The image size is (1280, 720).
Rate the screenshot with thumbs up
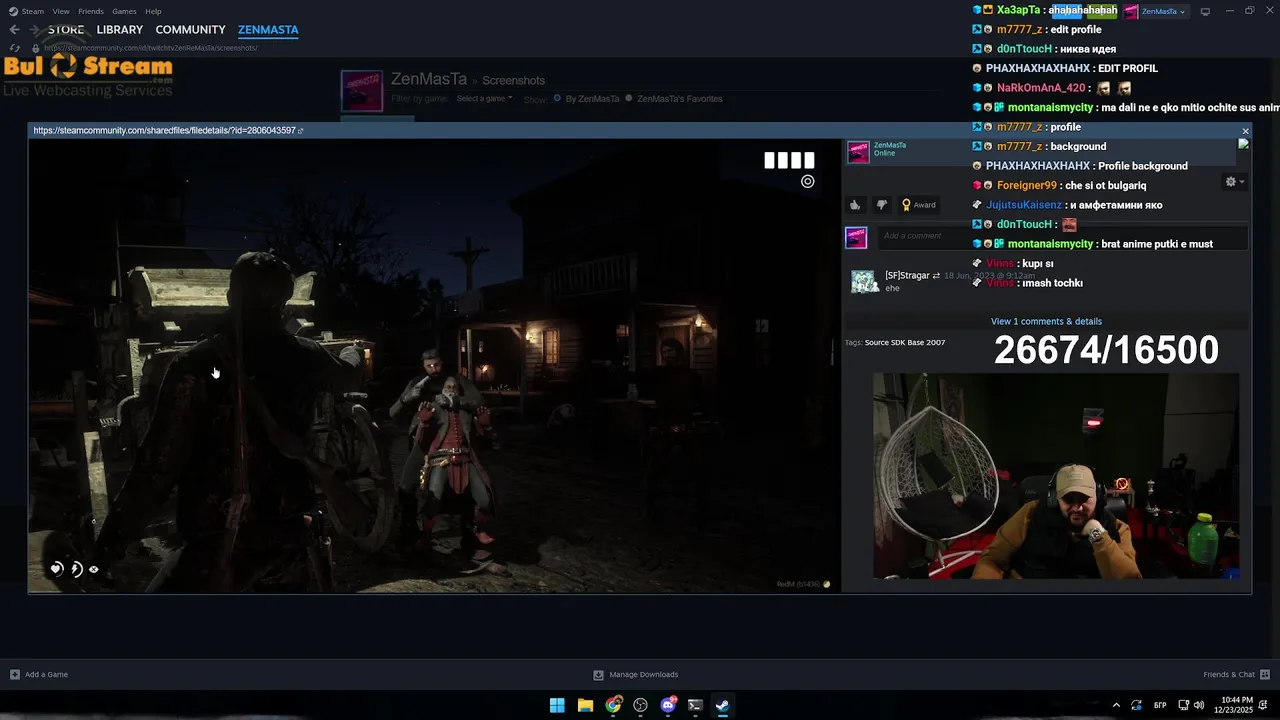pos(855,205)
